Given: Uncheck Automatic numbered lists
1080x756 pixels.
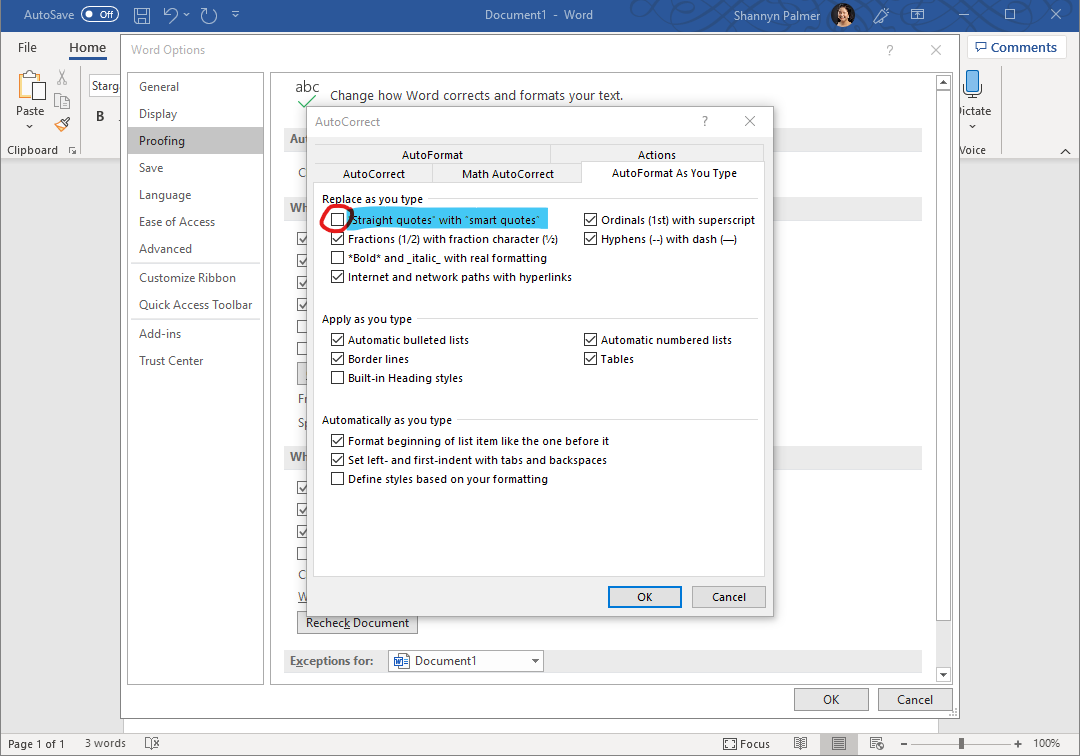Looking at the screenshot, I should click(590, 339).
